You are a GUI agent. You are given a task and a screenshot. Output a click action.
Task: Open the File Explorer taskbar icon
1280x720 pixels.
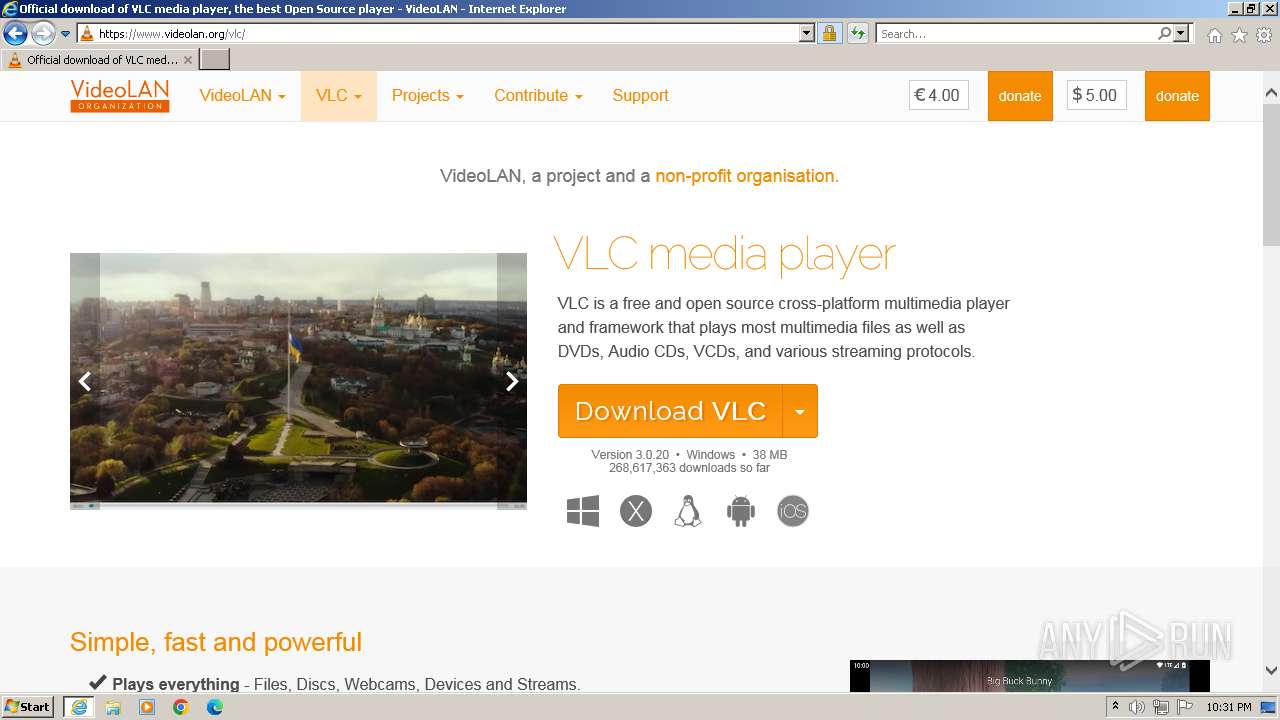113,707
